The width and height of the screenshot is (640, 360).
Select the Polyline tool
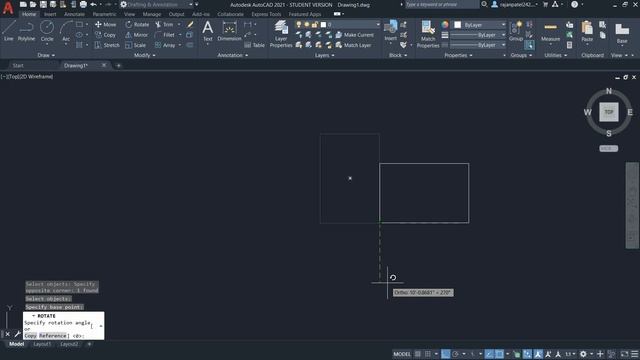pyautogui.click(x=27, y=31)
